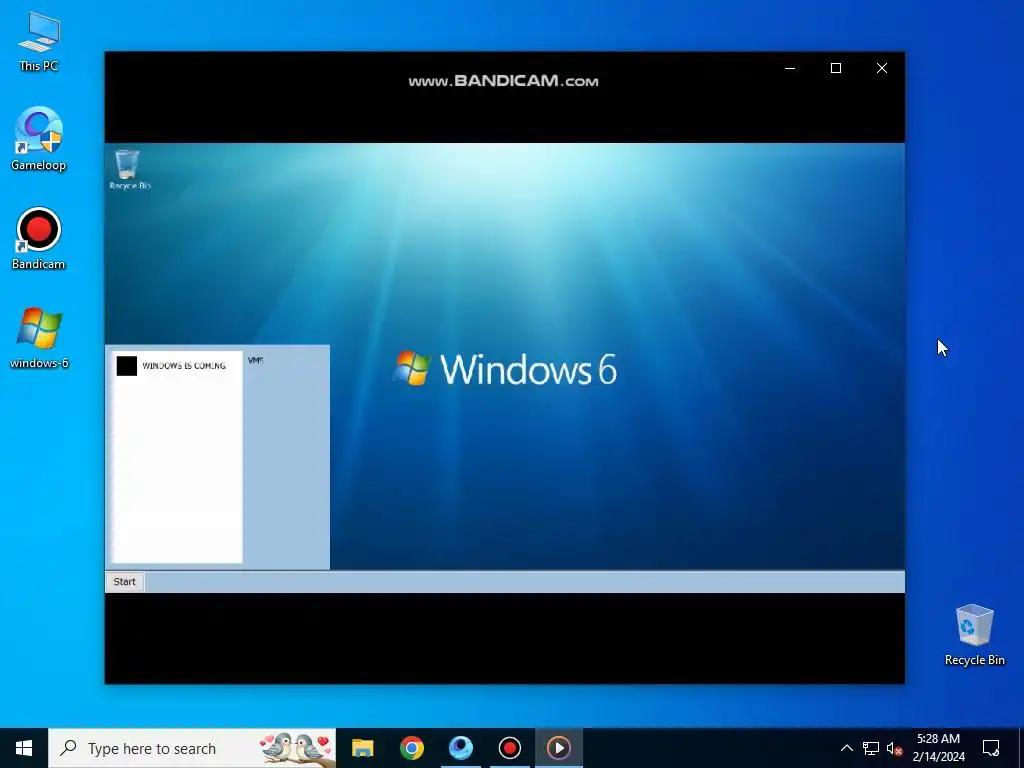Open Gameloop from the taskbar
The image size is (1024, 768).
(x=460, y=748)
